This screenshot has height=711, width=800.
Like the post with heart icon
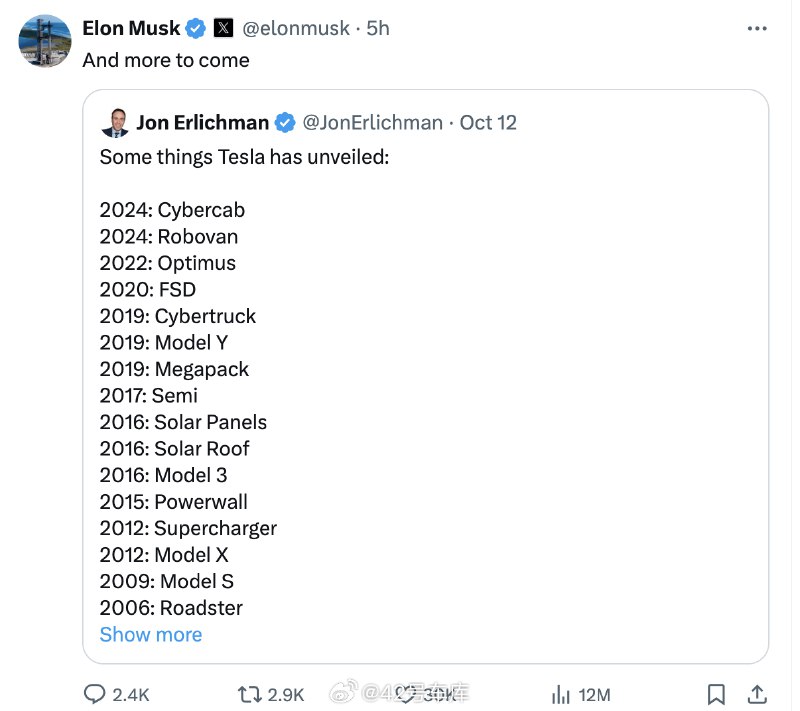[x=407, y=694]
